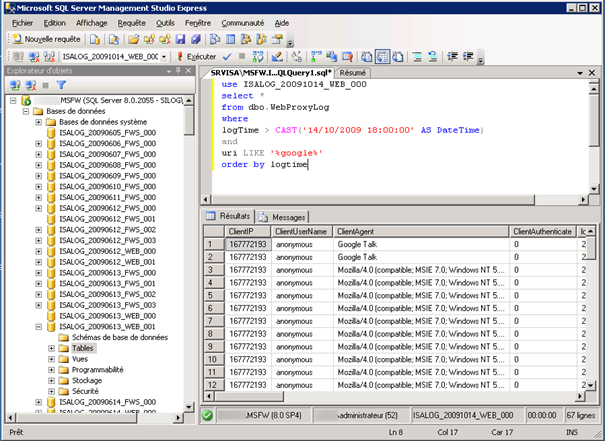Click the query editor horizontal scrollbar thumb
Screen dimensions: 605x441
(373, 200)
